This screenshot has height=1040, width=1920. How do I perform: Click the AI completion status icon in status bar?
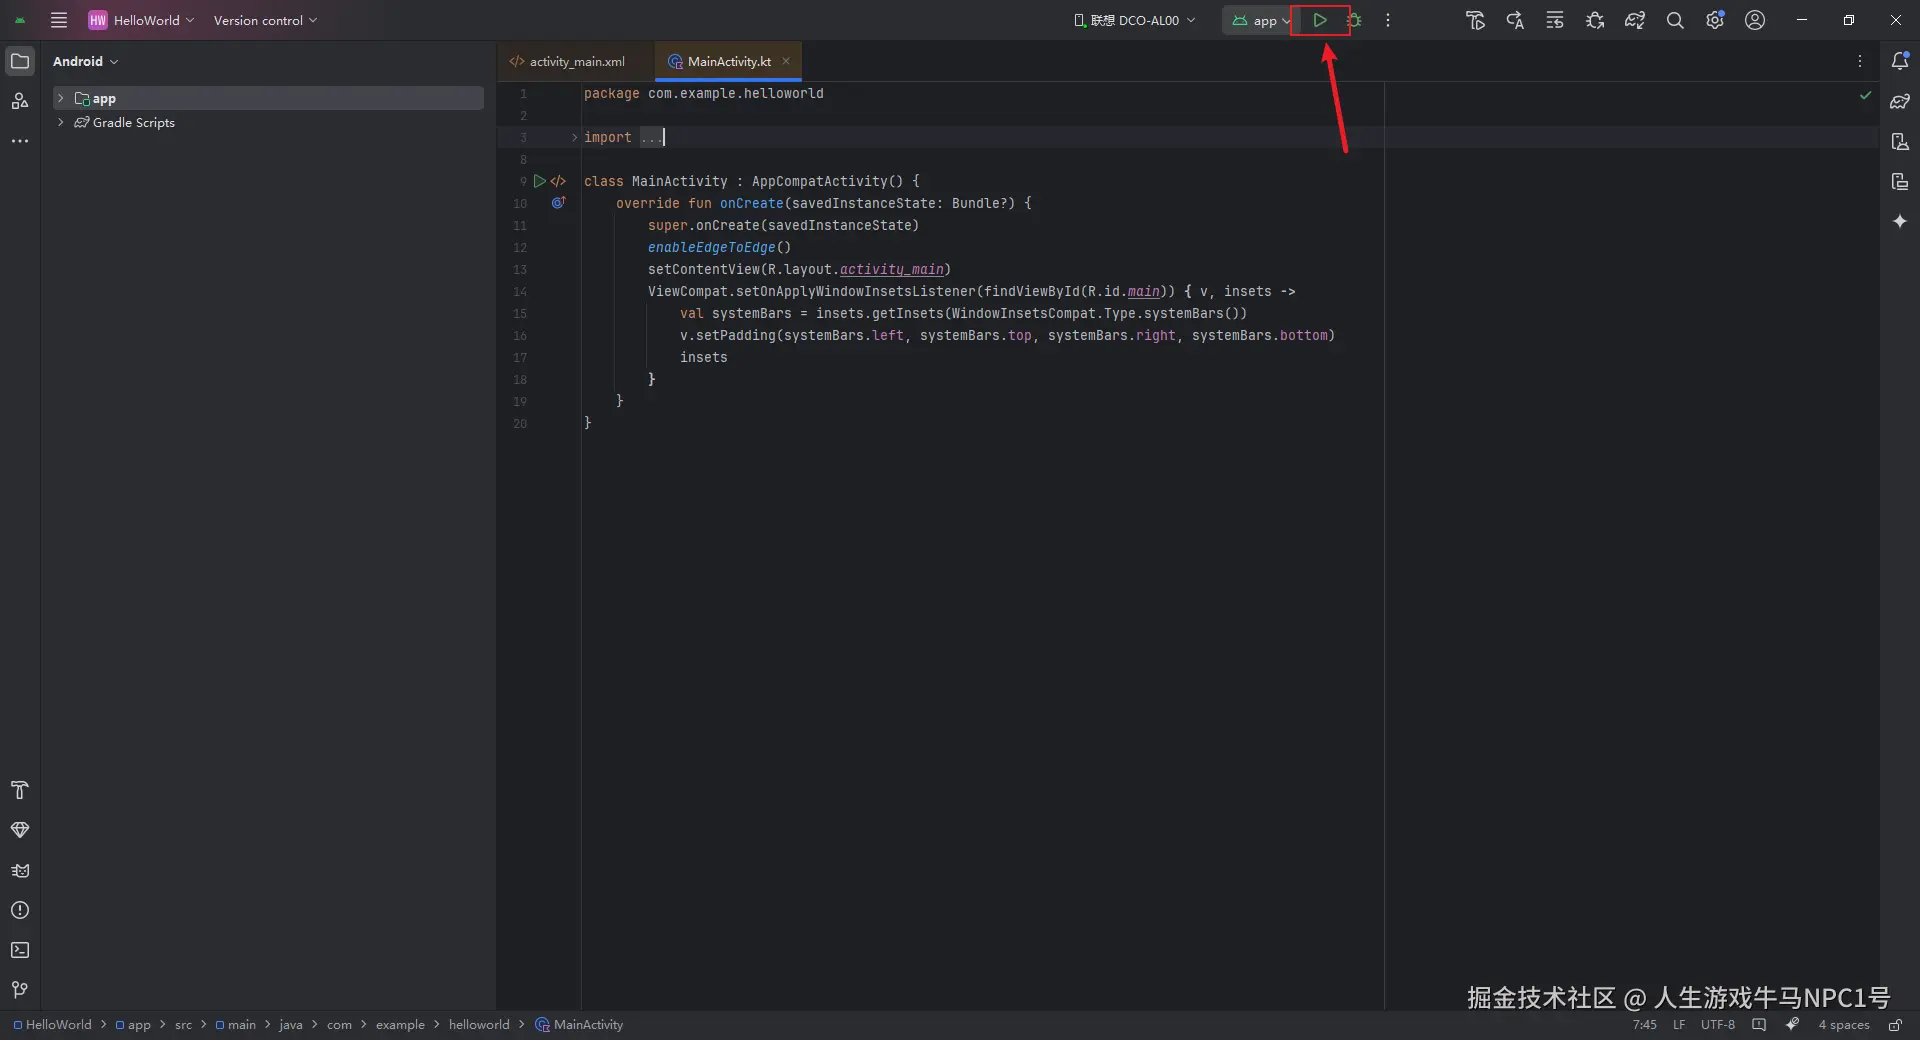(x=1793, y=1024)
